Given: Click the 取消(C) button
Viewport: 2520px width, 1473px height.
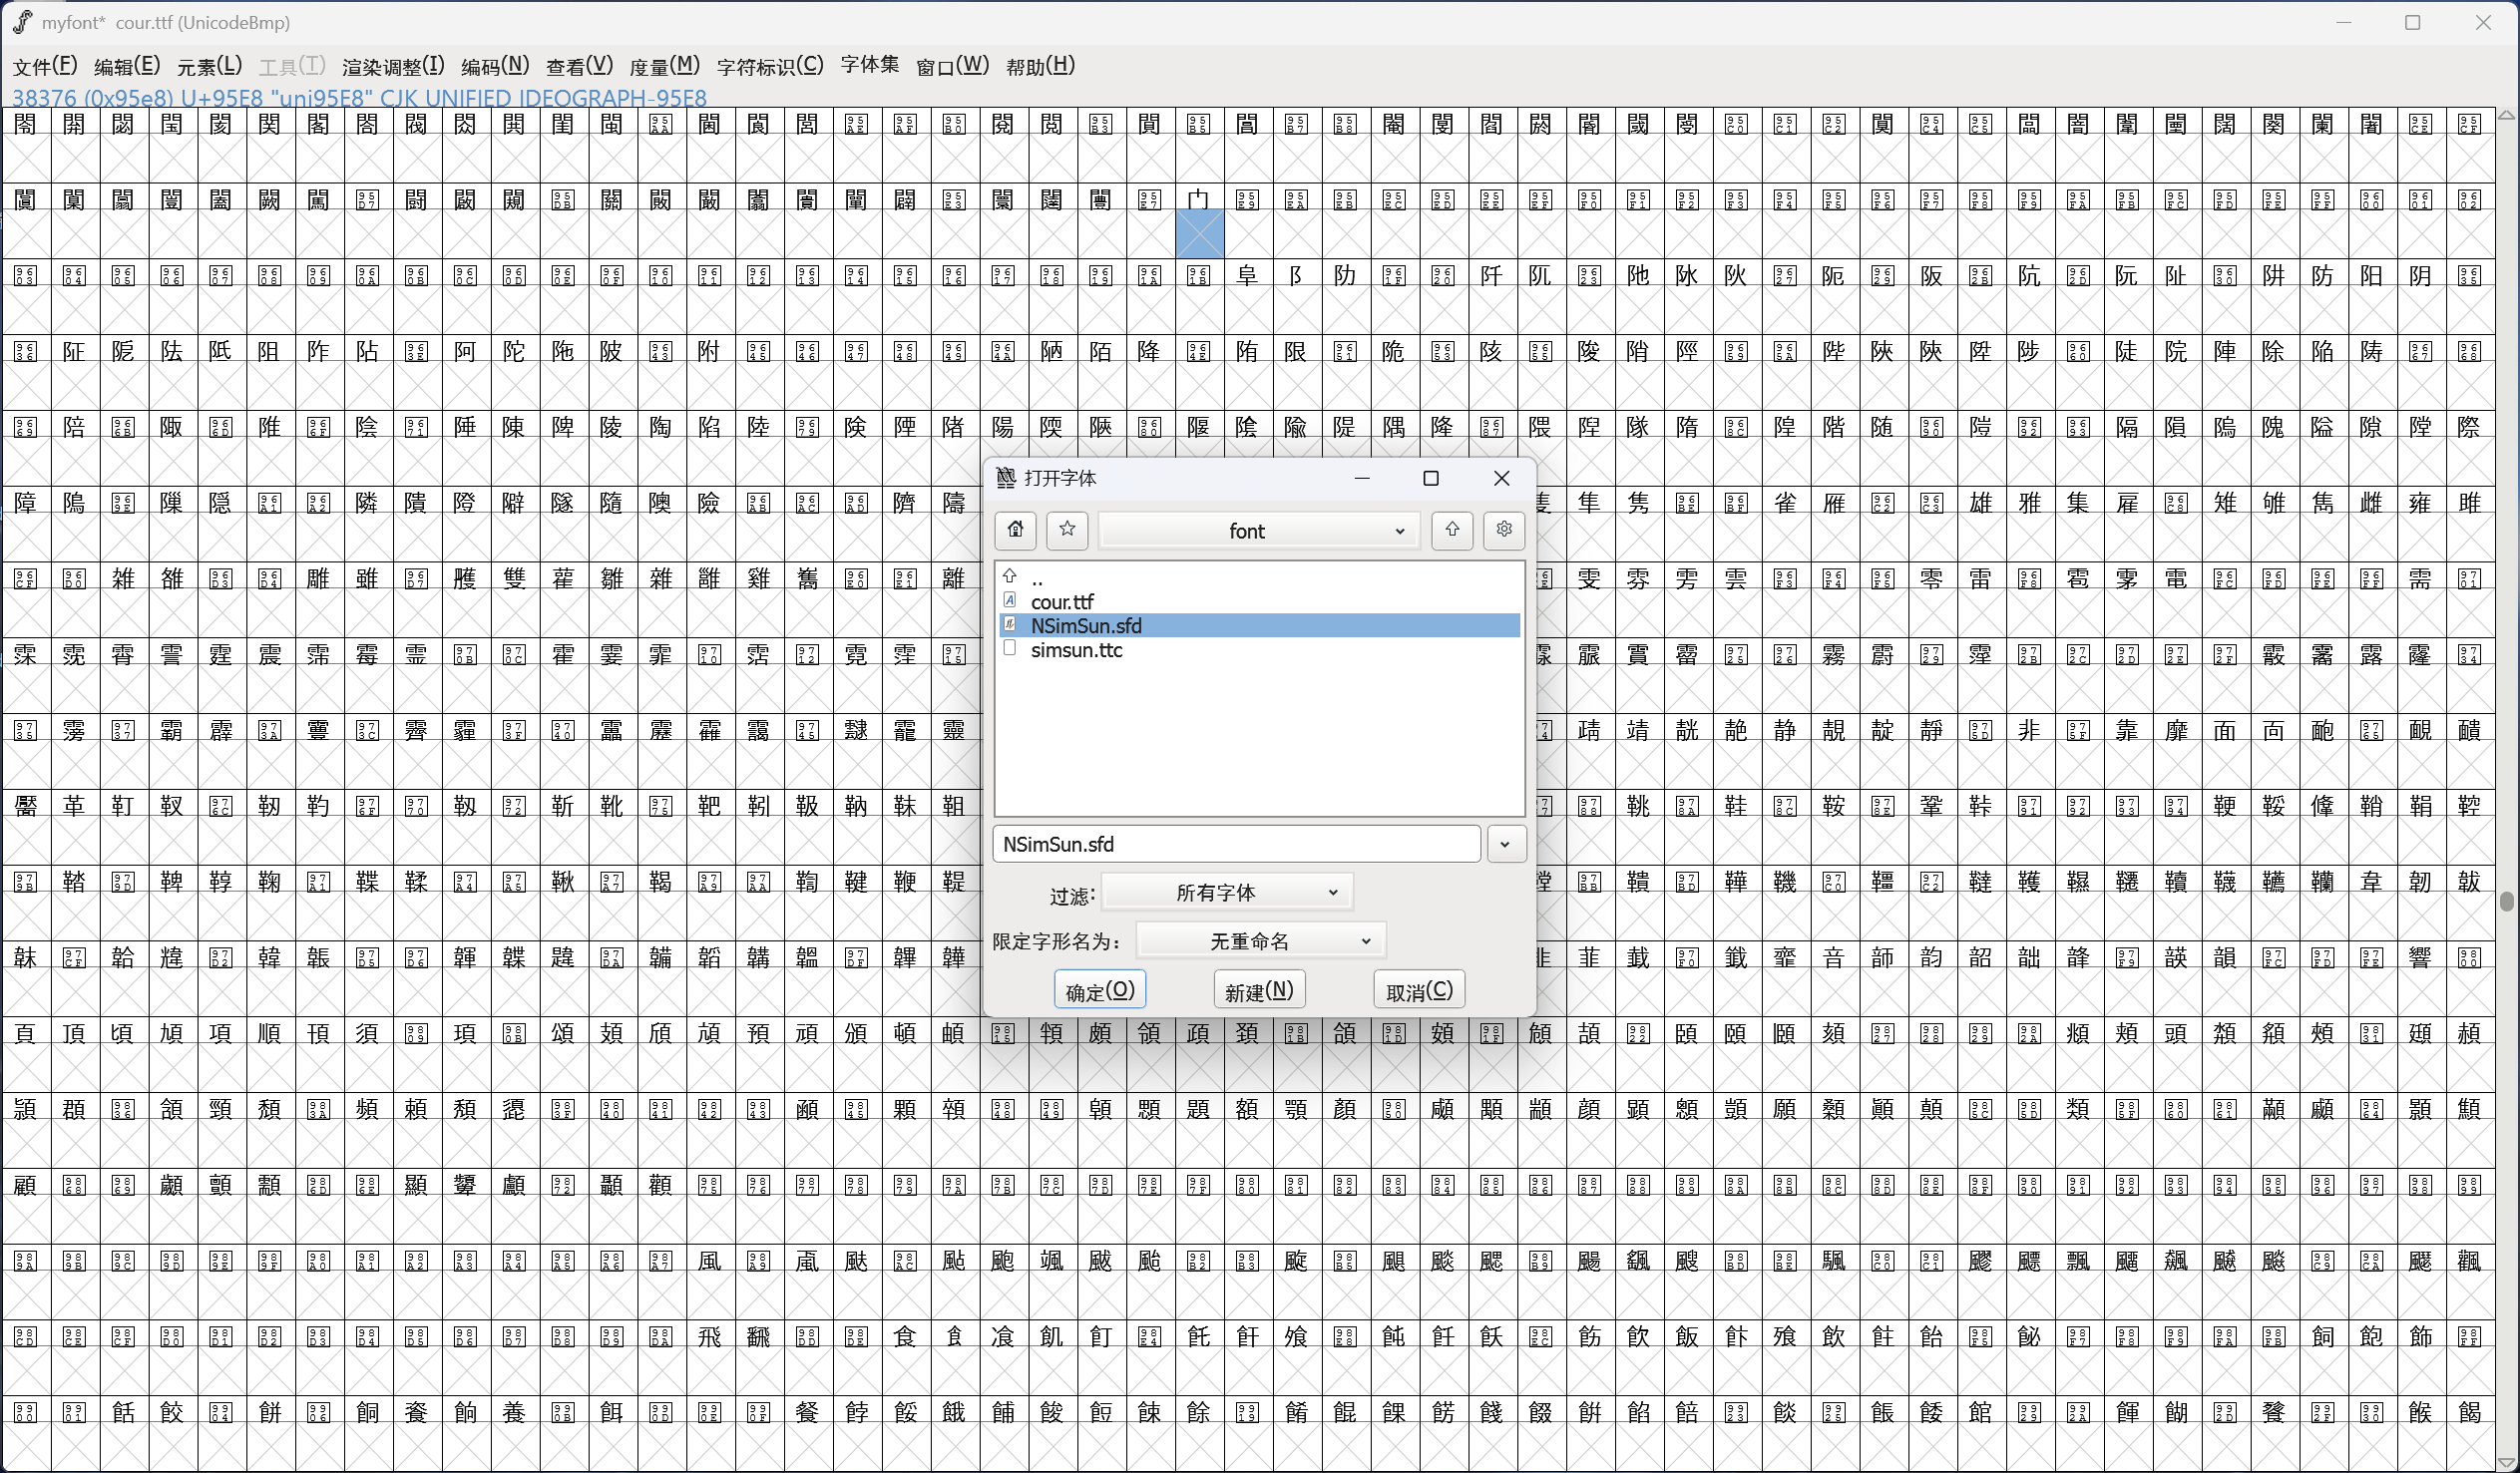Looking at the screenshot, I should coord(1419,991).
